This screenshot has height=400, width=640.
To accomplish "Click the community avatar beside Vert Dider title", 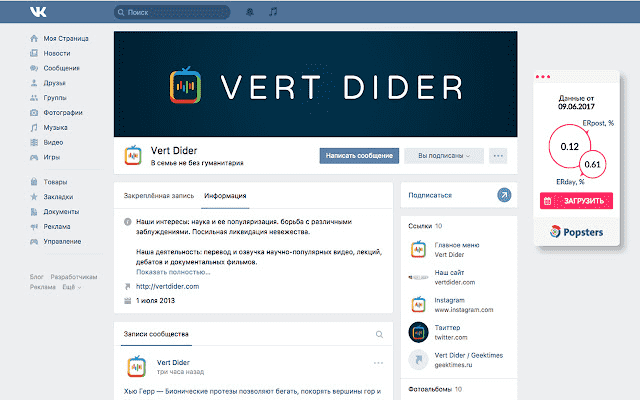I will click(x=133, y=156).
